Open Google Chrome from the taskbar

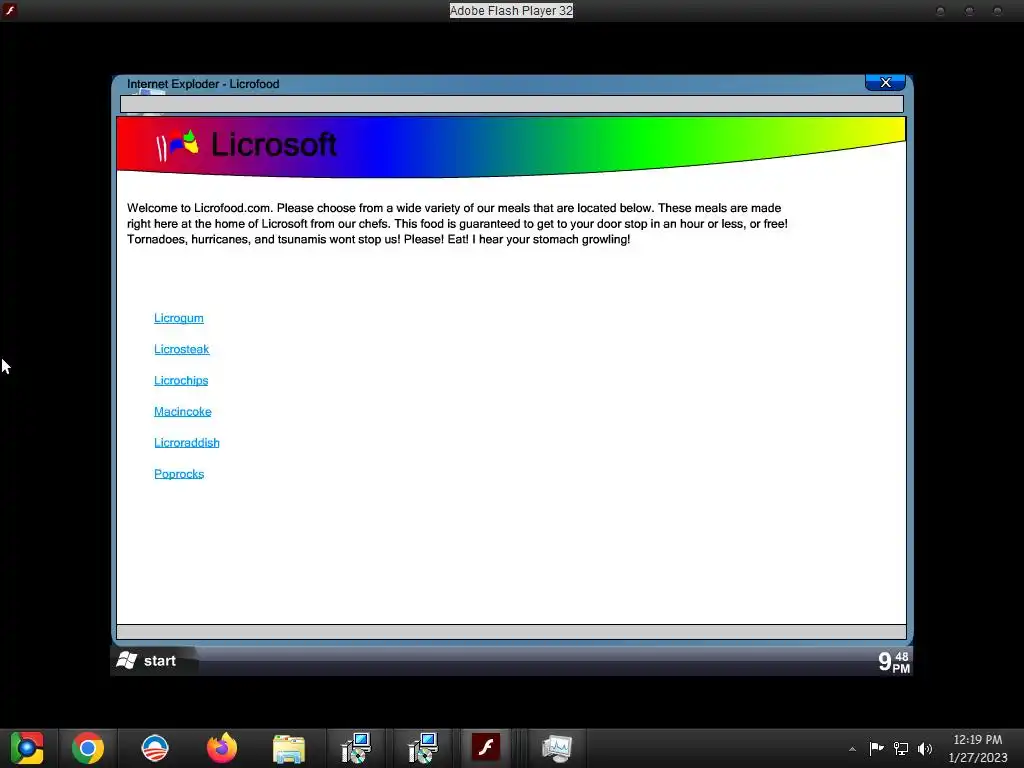(88, 748)
